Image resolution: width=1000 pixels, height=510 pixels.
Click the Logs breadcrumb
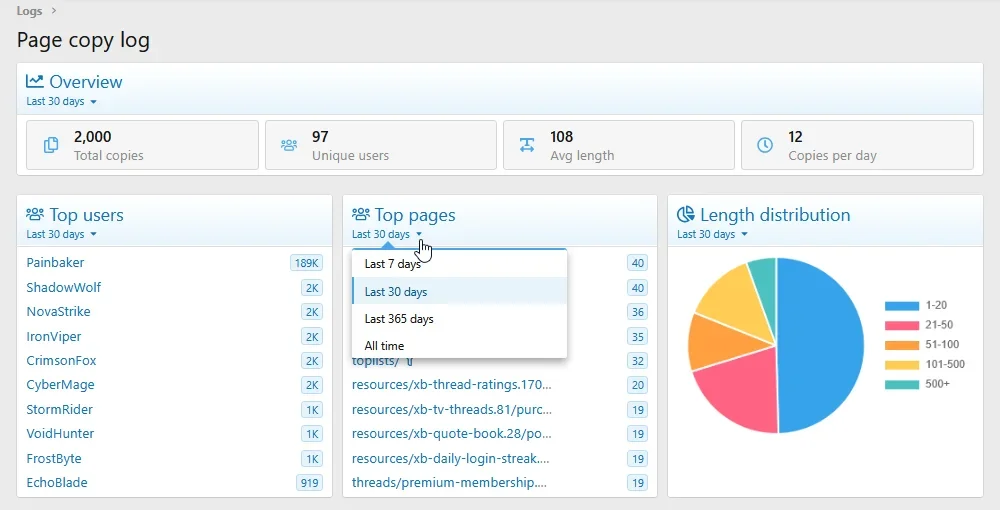(x=29, y=11)
